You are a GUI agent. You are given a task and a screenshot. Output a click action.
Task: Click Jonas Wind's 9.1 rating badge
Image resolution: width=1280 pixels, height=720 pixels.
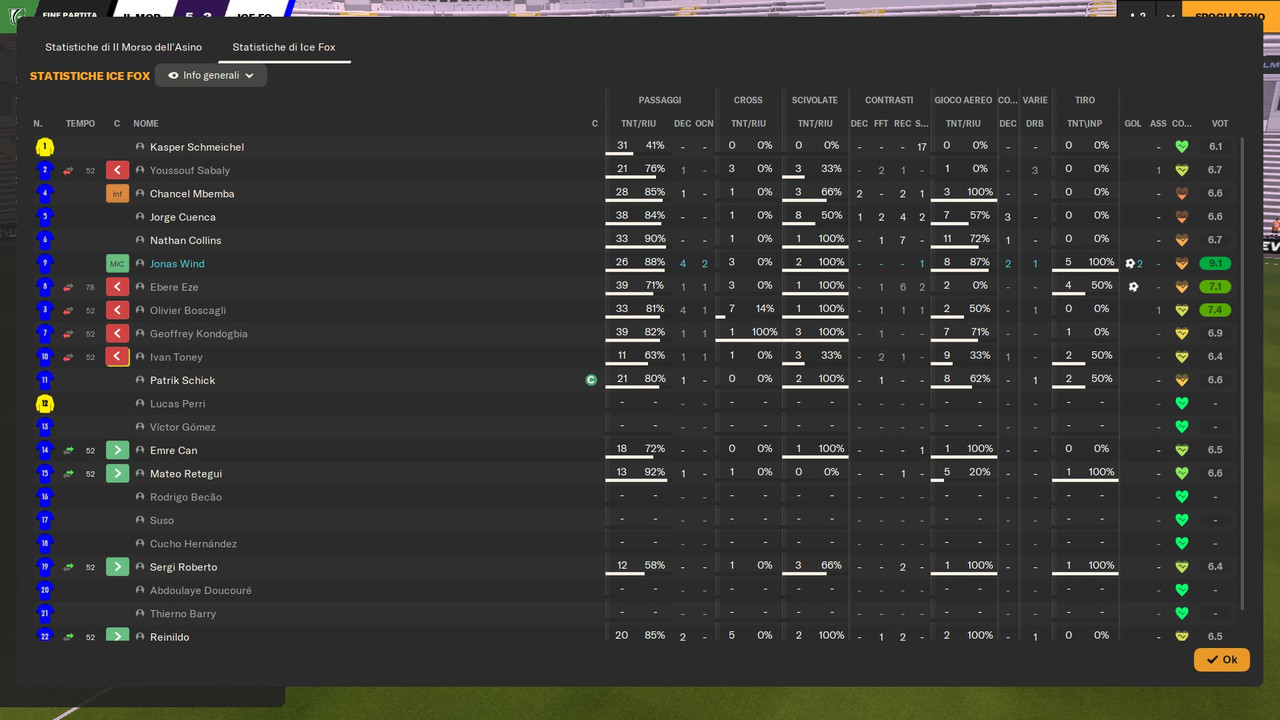tap(1215, 264)
